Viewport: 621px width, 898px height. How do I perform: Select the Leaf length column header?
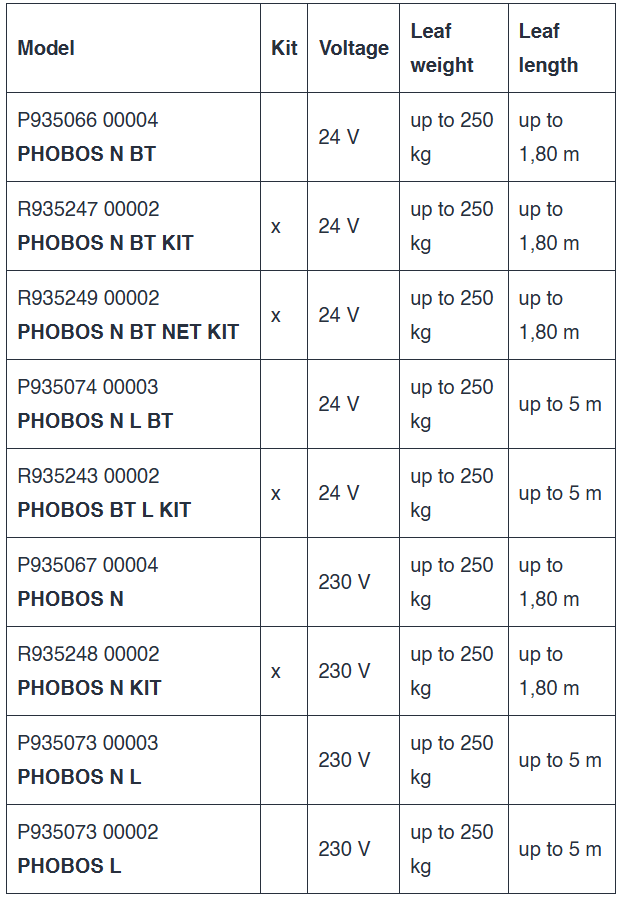[x=548, y=48]
